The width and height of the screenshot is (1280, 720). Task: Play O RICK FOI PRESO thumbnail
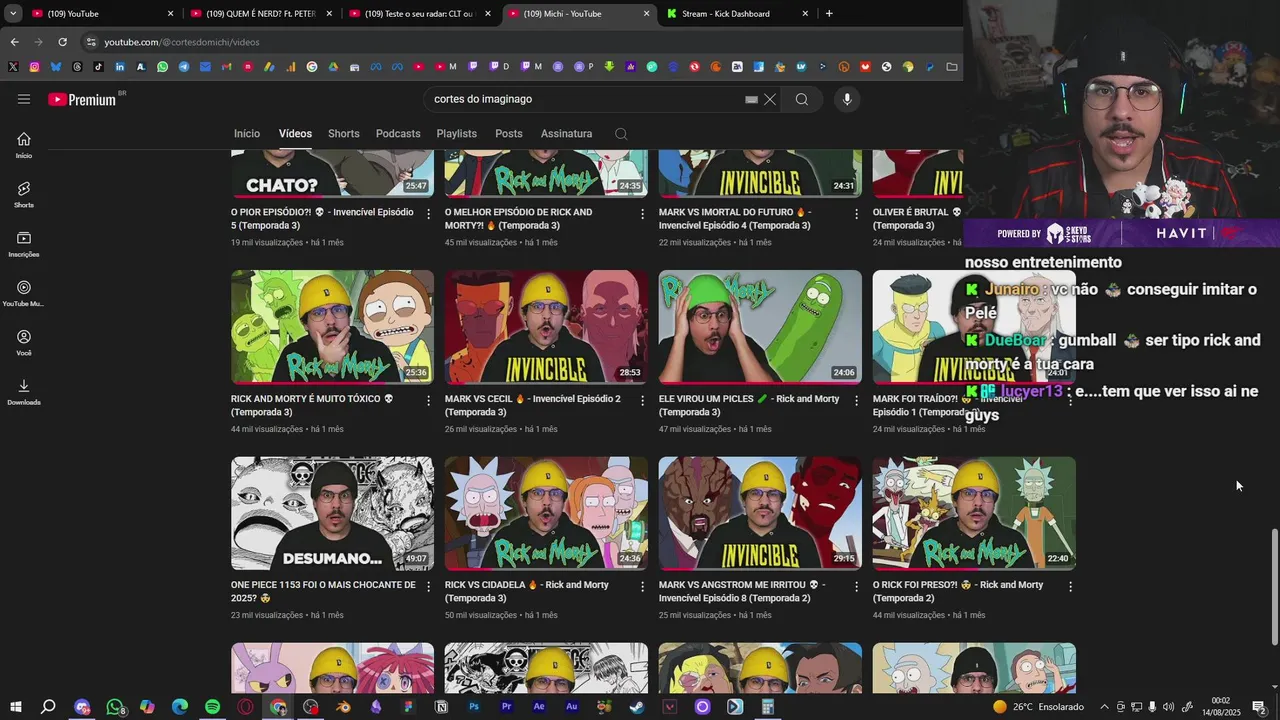[x=974, y=514]
